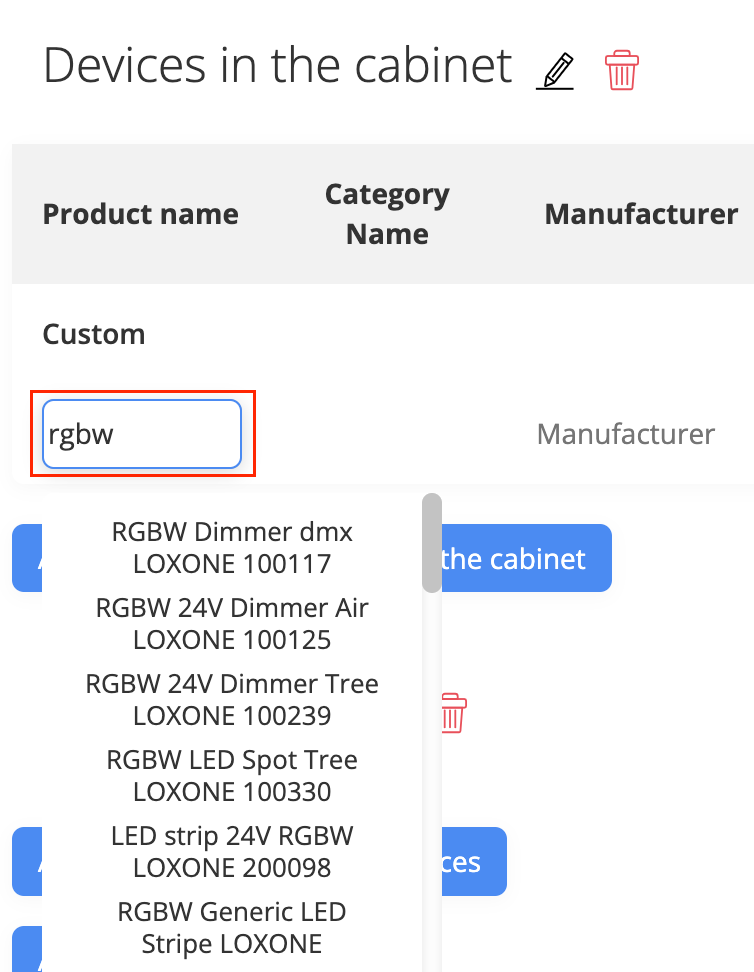Select RGBW 24V Dimmer Air LOXONE 100125
Viewport: 754px width, 972px height.
coord(232,624)
